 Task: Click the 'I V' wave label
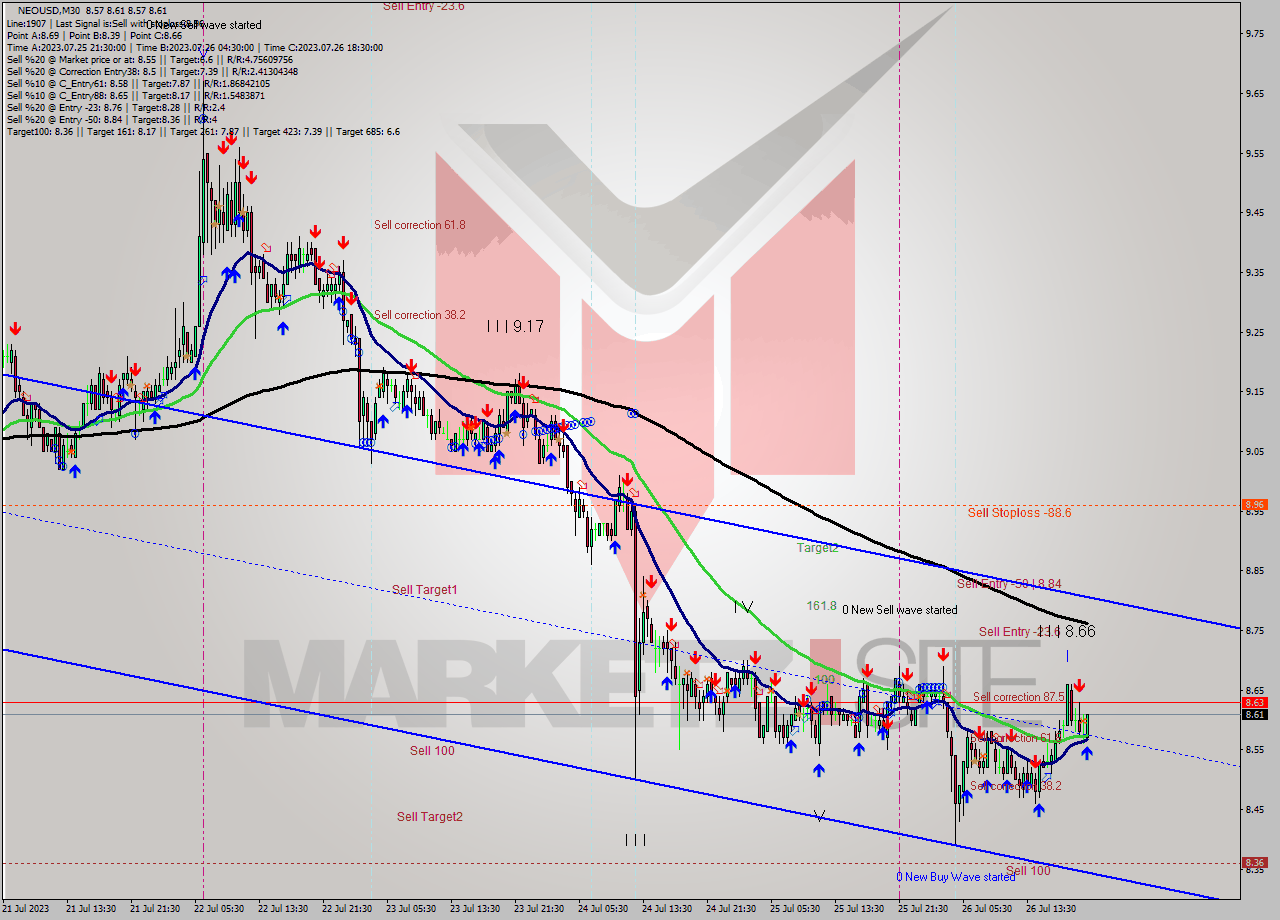tap(742, 607)
